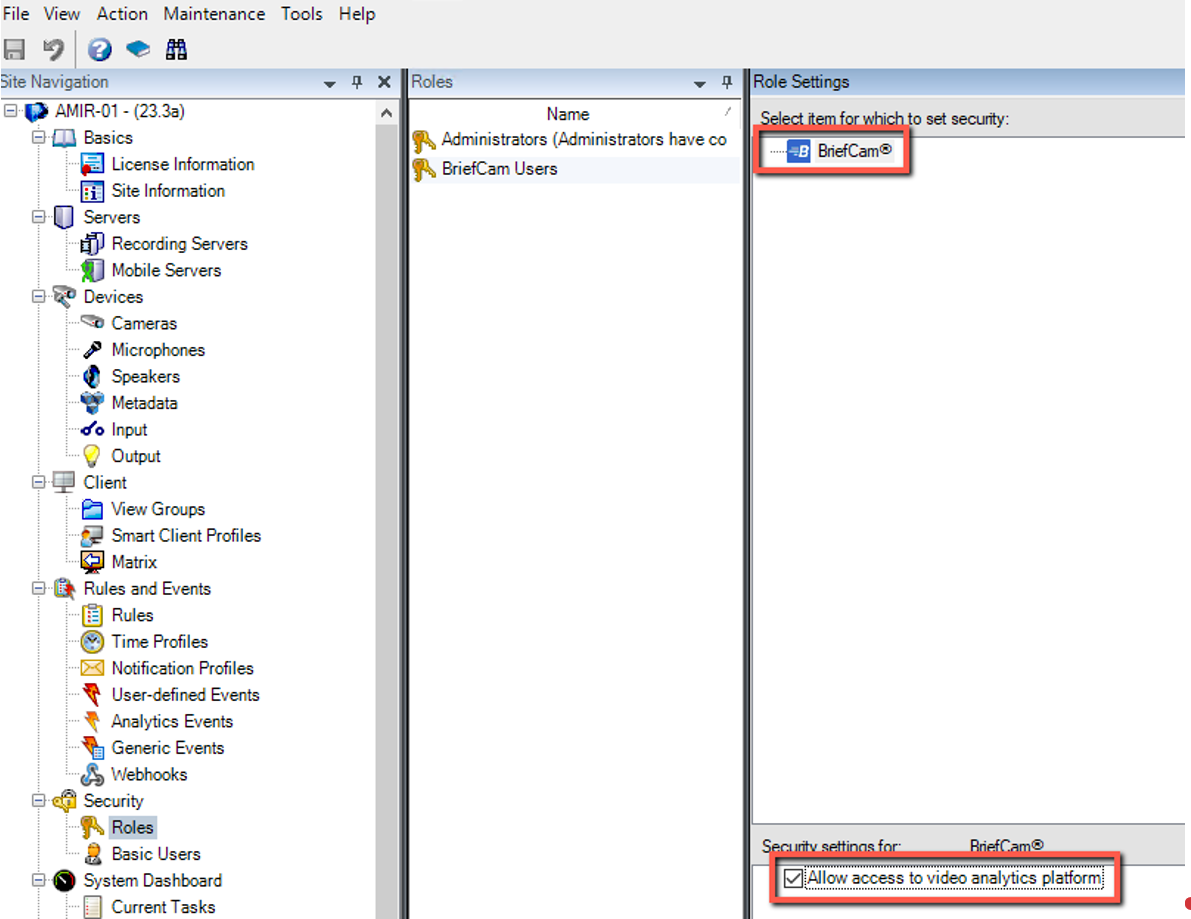Select Analytics Events in the tree
The height and width of the screenshot is (919, 1191).
pos(172,722)
